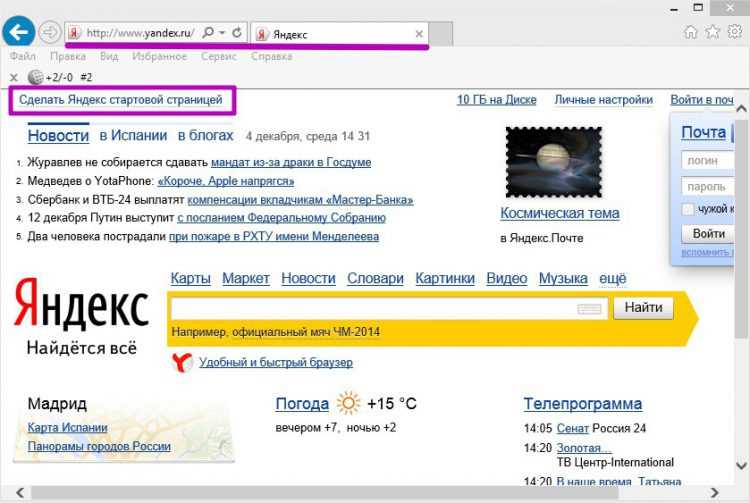Expand the address bar dropdown arrow

(x=222, y=33)
